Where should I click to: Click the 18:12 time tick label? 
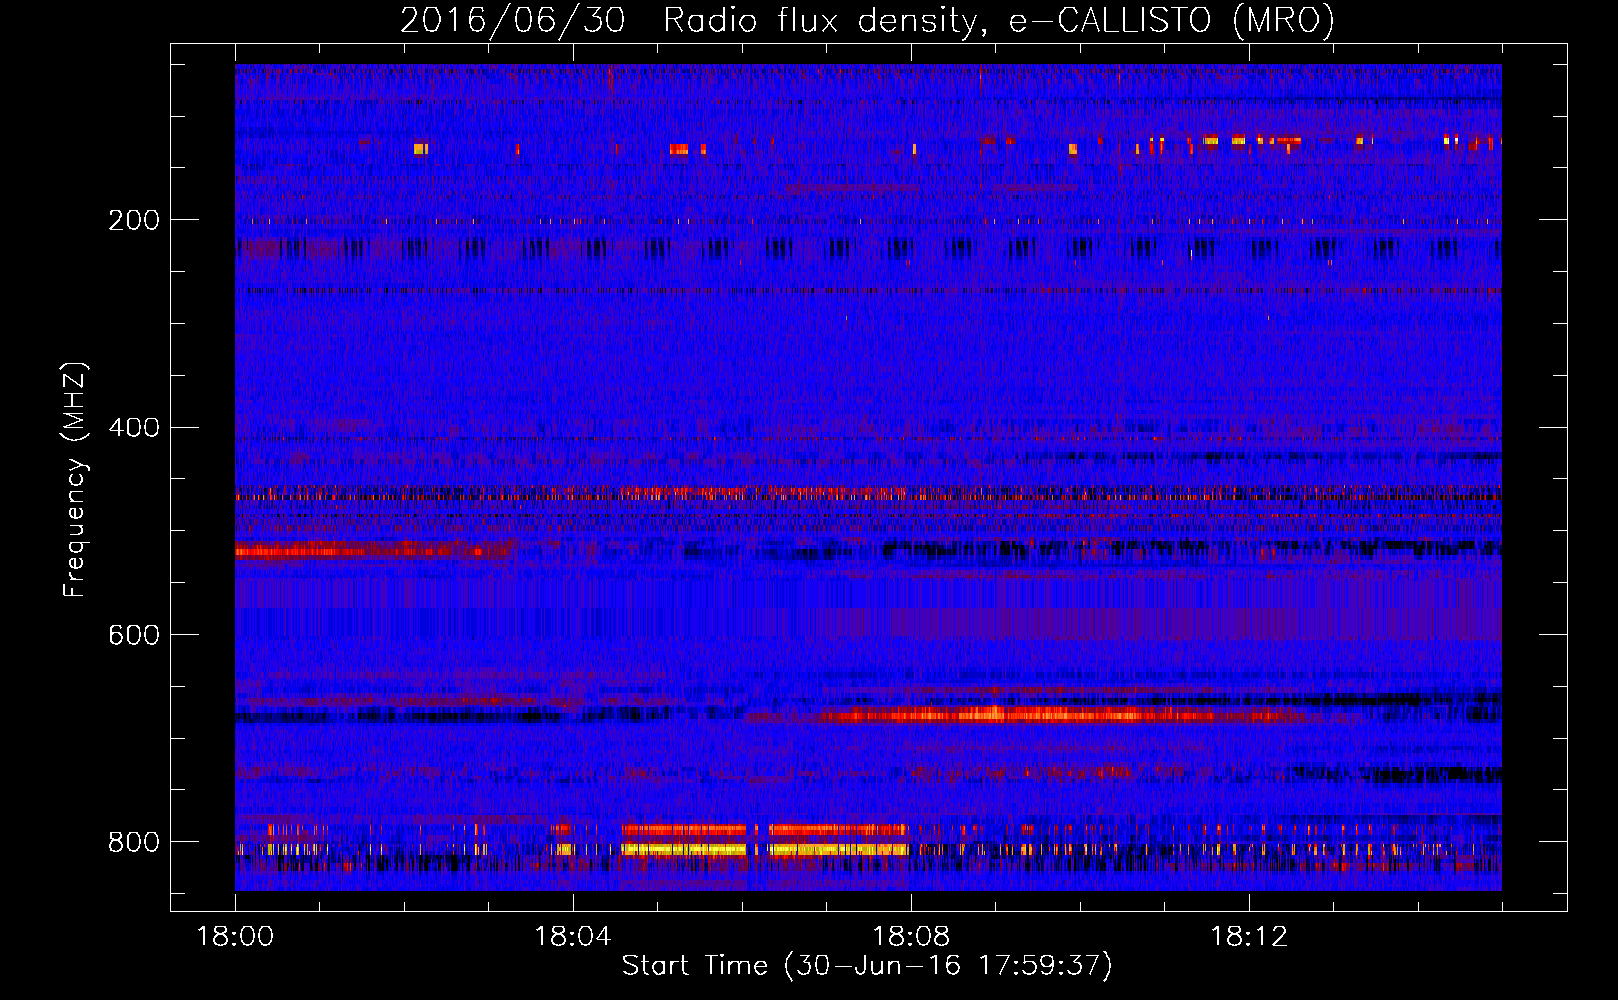pos(1248,937)
